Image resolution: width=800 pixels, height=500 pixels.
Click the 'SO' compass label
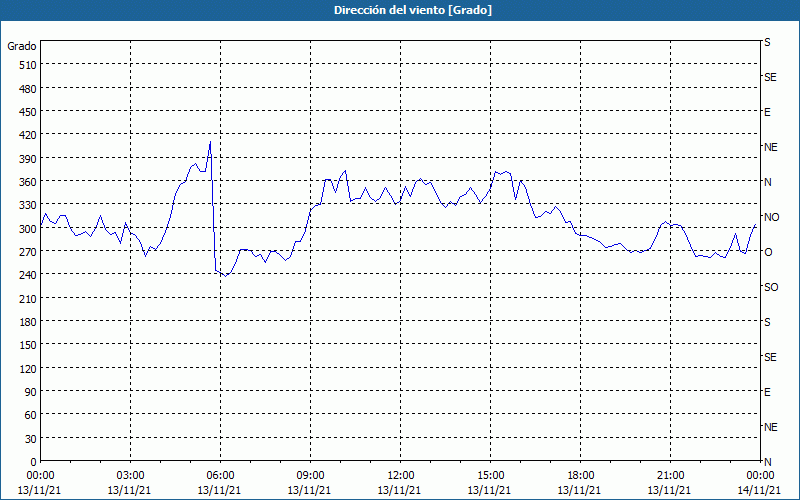point(771,287)
